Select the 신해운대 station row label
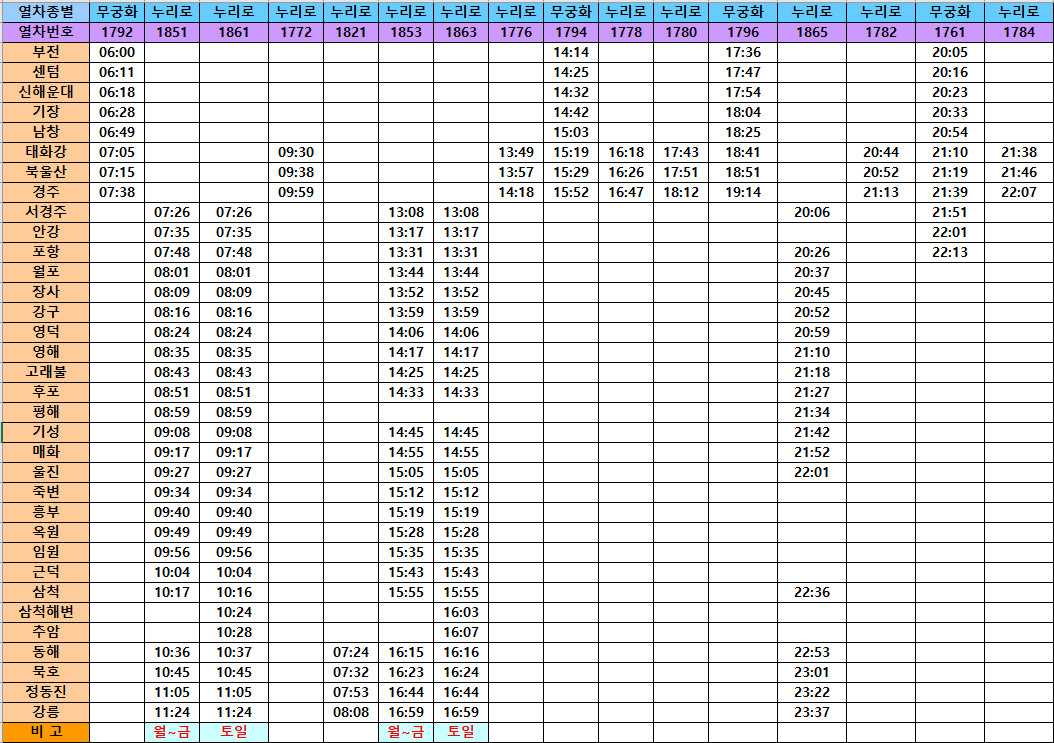This screenshot has height=743, width=1054. [46, 92]
